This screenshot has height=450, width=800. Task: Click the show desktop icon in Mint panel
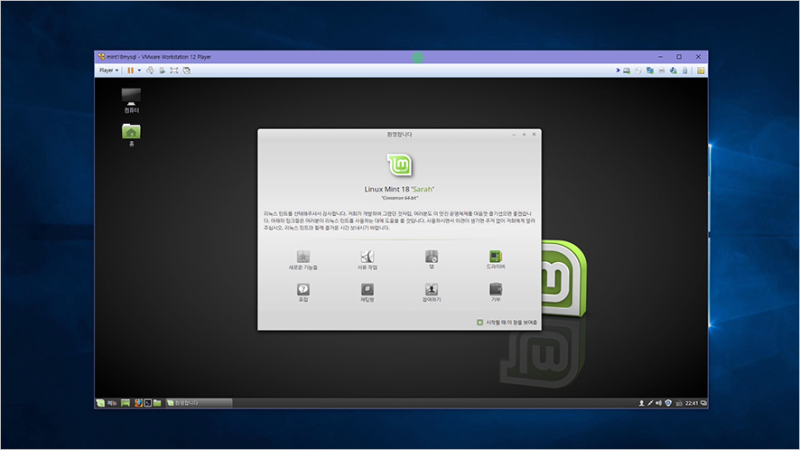tap(125, 403)
